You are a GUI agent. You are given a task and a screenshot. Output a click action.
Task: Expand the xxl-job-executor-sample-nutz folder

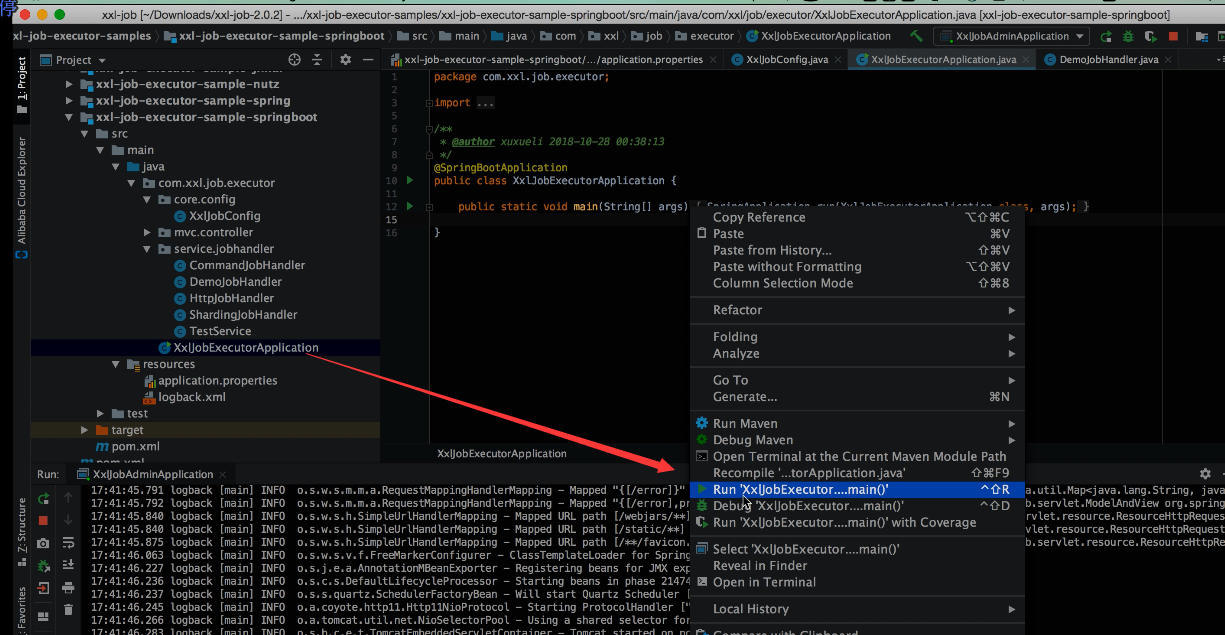point(69,84)
